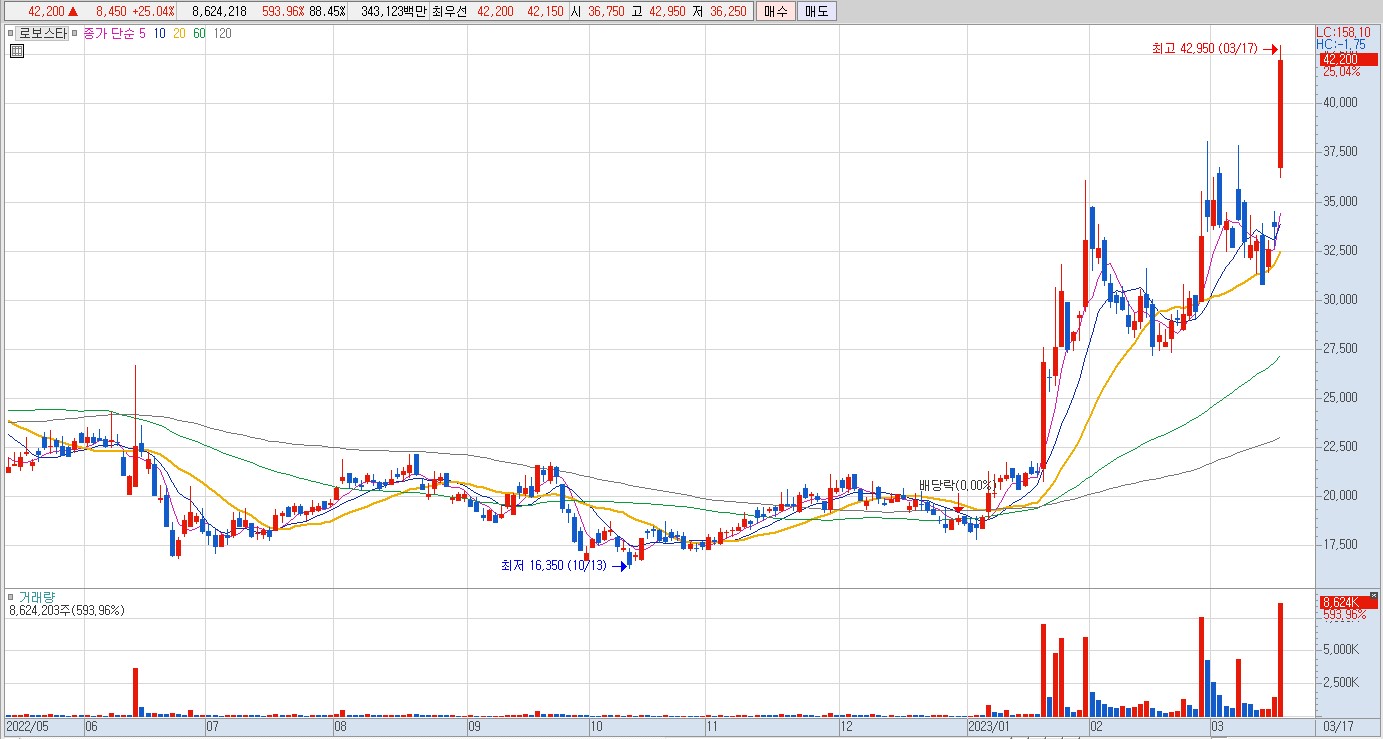The width and height of the screenshot is (1383, 739).
Task: Click the 최저 16,350 (10/13) low annotation
Action: click(x=554, y=565)
